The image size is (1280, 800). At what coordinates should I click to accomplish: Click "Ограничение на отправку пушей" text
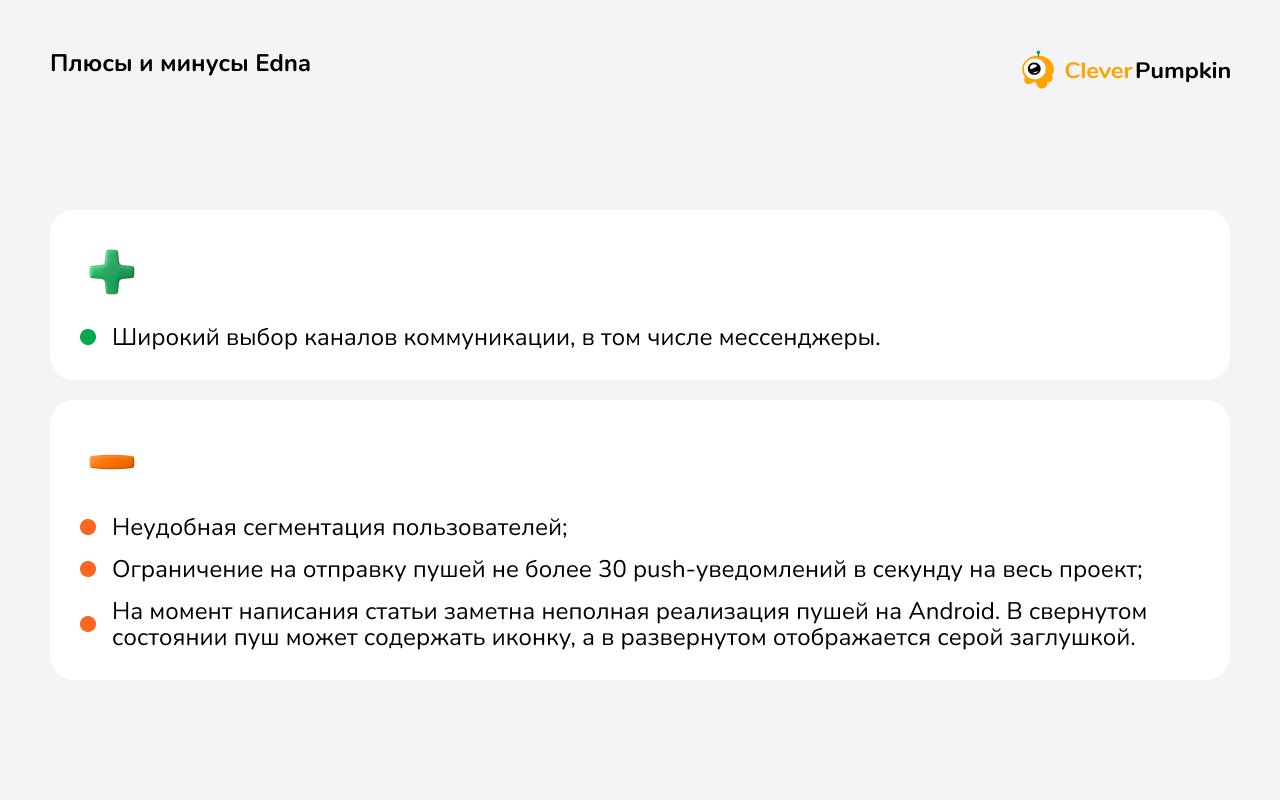coord(272,569)
